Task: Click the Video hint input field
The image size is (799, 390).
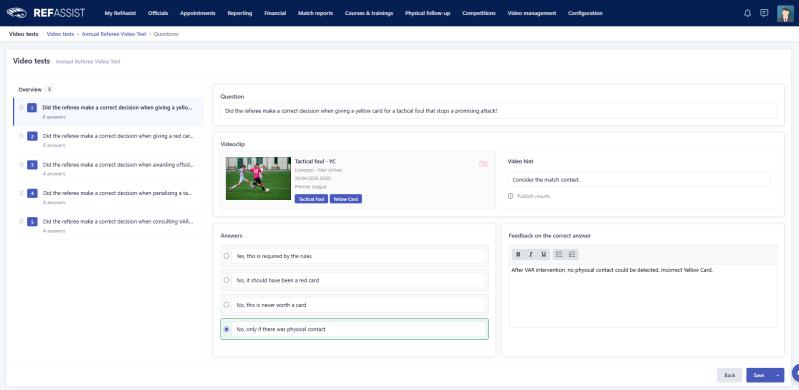Action: coord(639,179)
